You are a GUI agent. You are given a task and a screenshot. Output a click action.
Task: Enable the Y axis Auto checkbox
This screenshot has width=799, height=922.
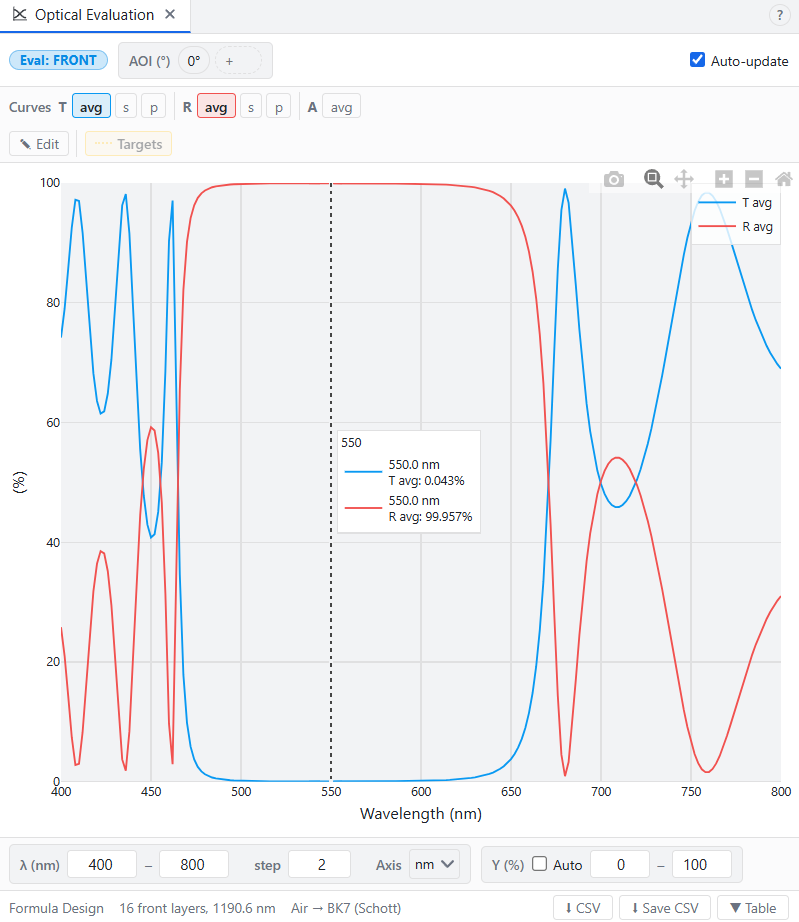(540, 864)
